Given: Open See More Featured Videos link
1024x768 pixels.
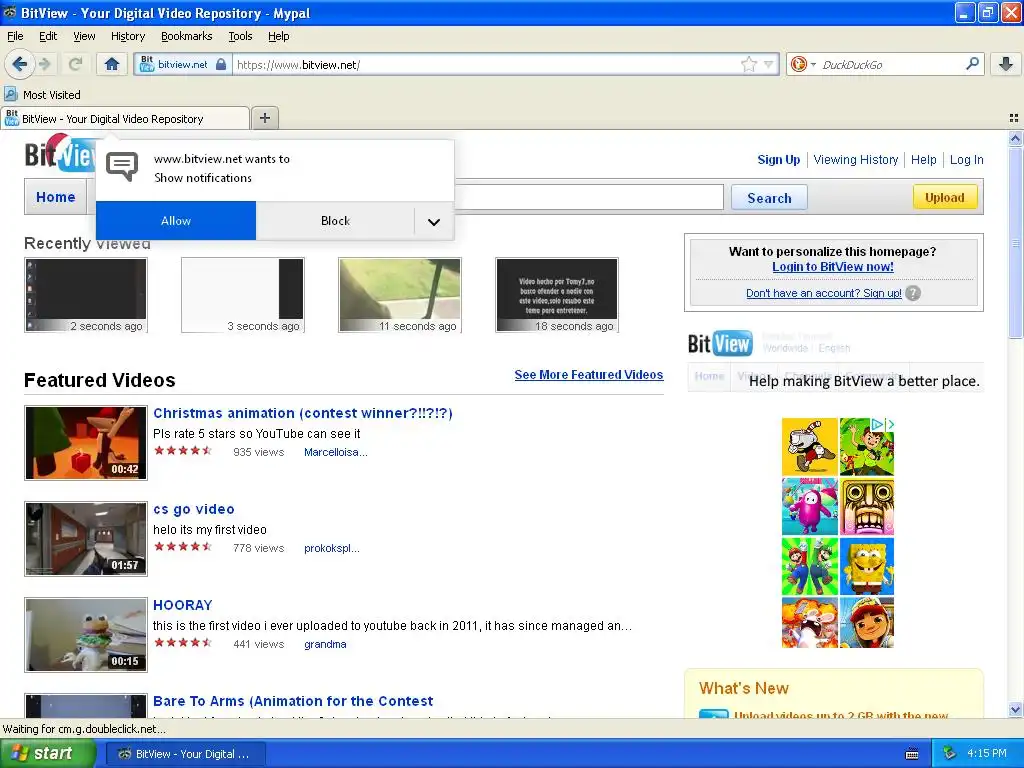Looking at the screenshot, I should [588, 374].
